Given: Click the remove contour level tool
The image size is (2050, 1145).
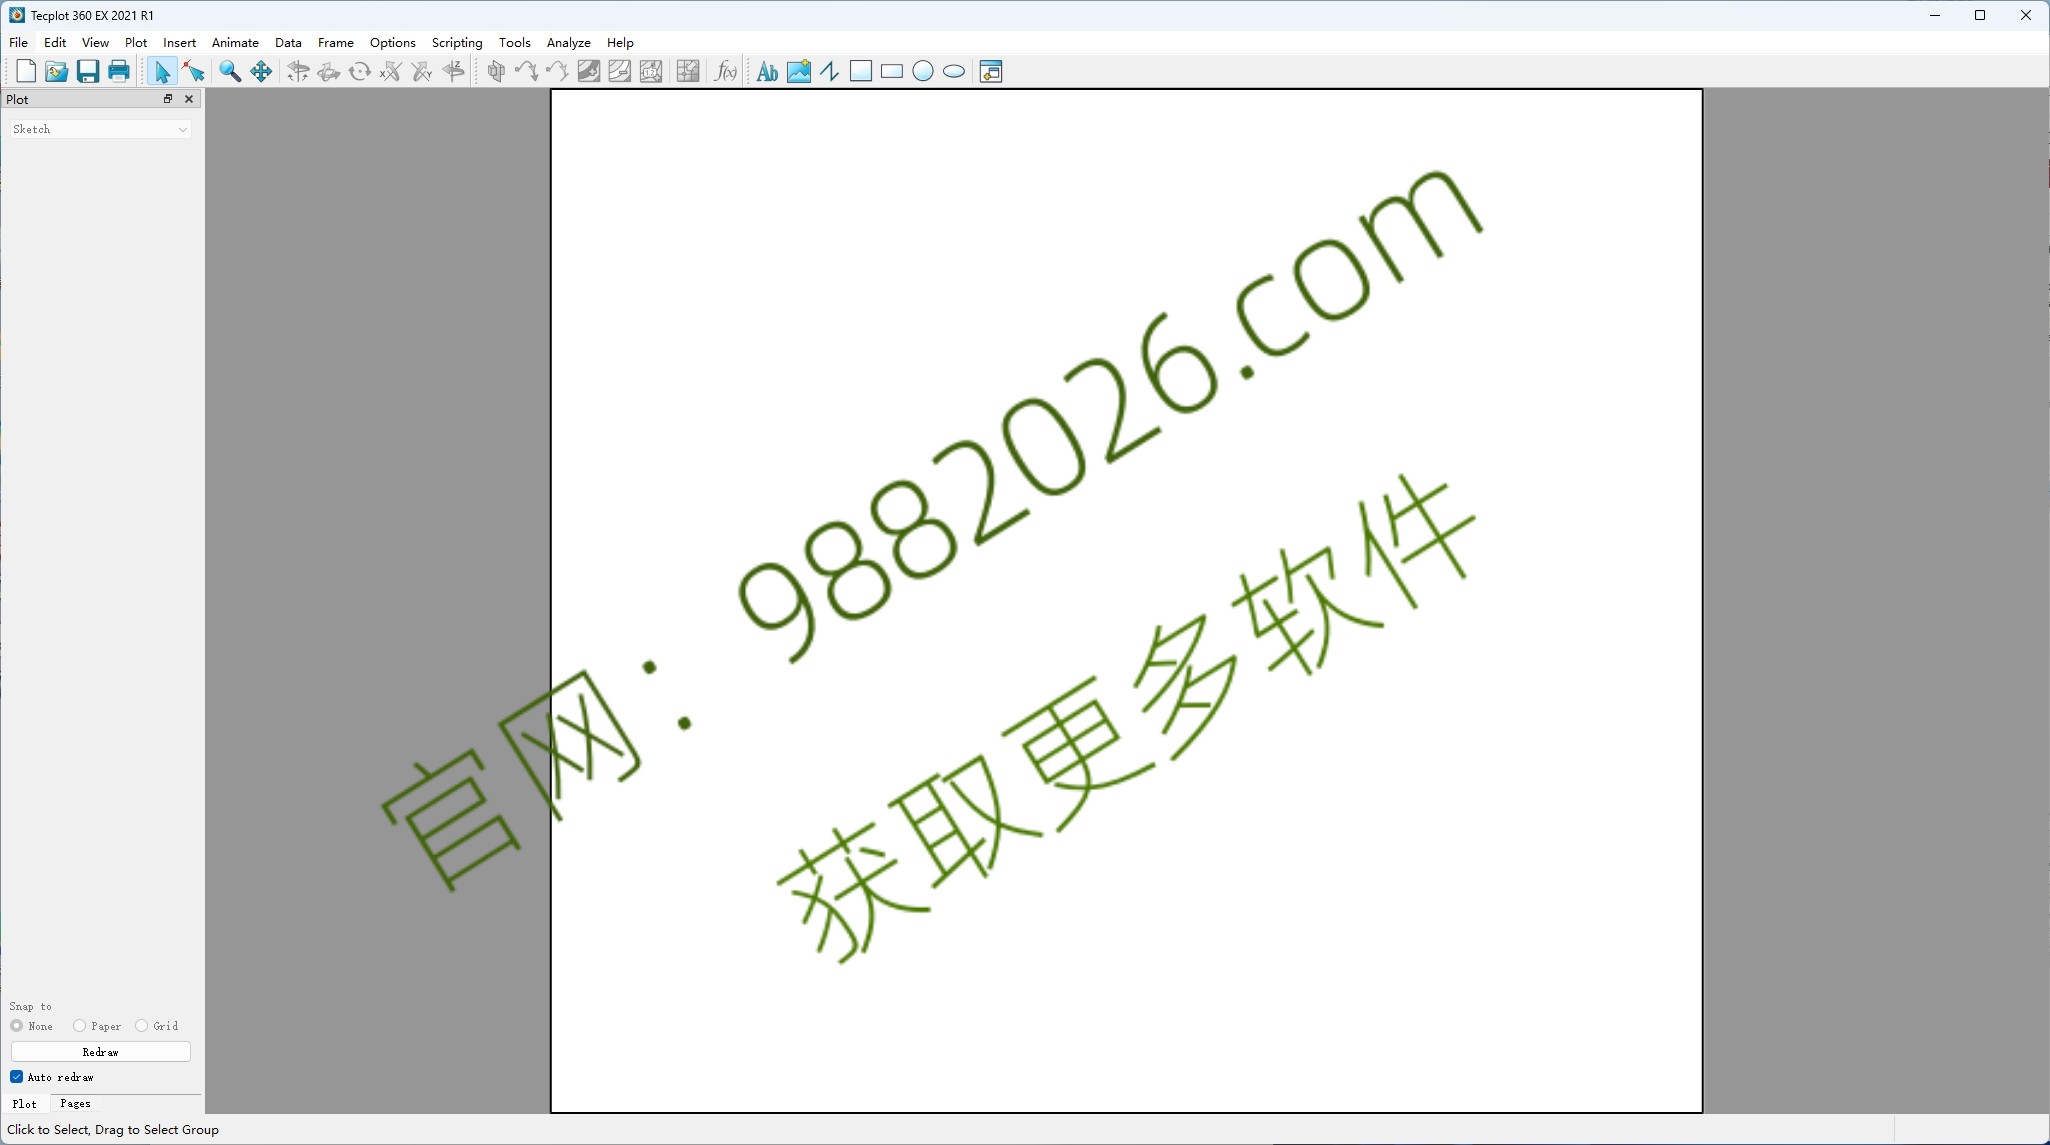Looking at the screenshot, I should click(x=620, y=71).
